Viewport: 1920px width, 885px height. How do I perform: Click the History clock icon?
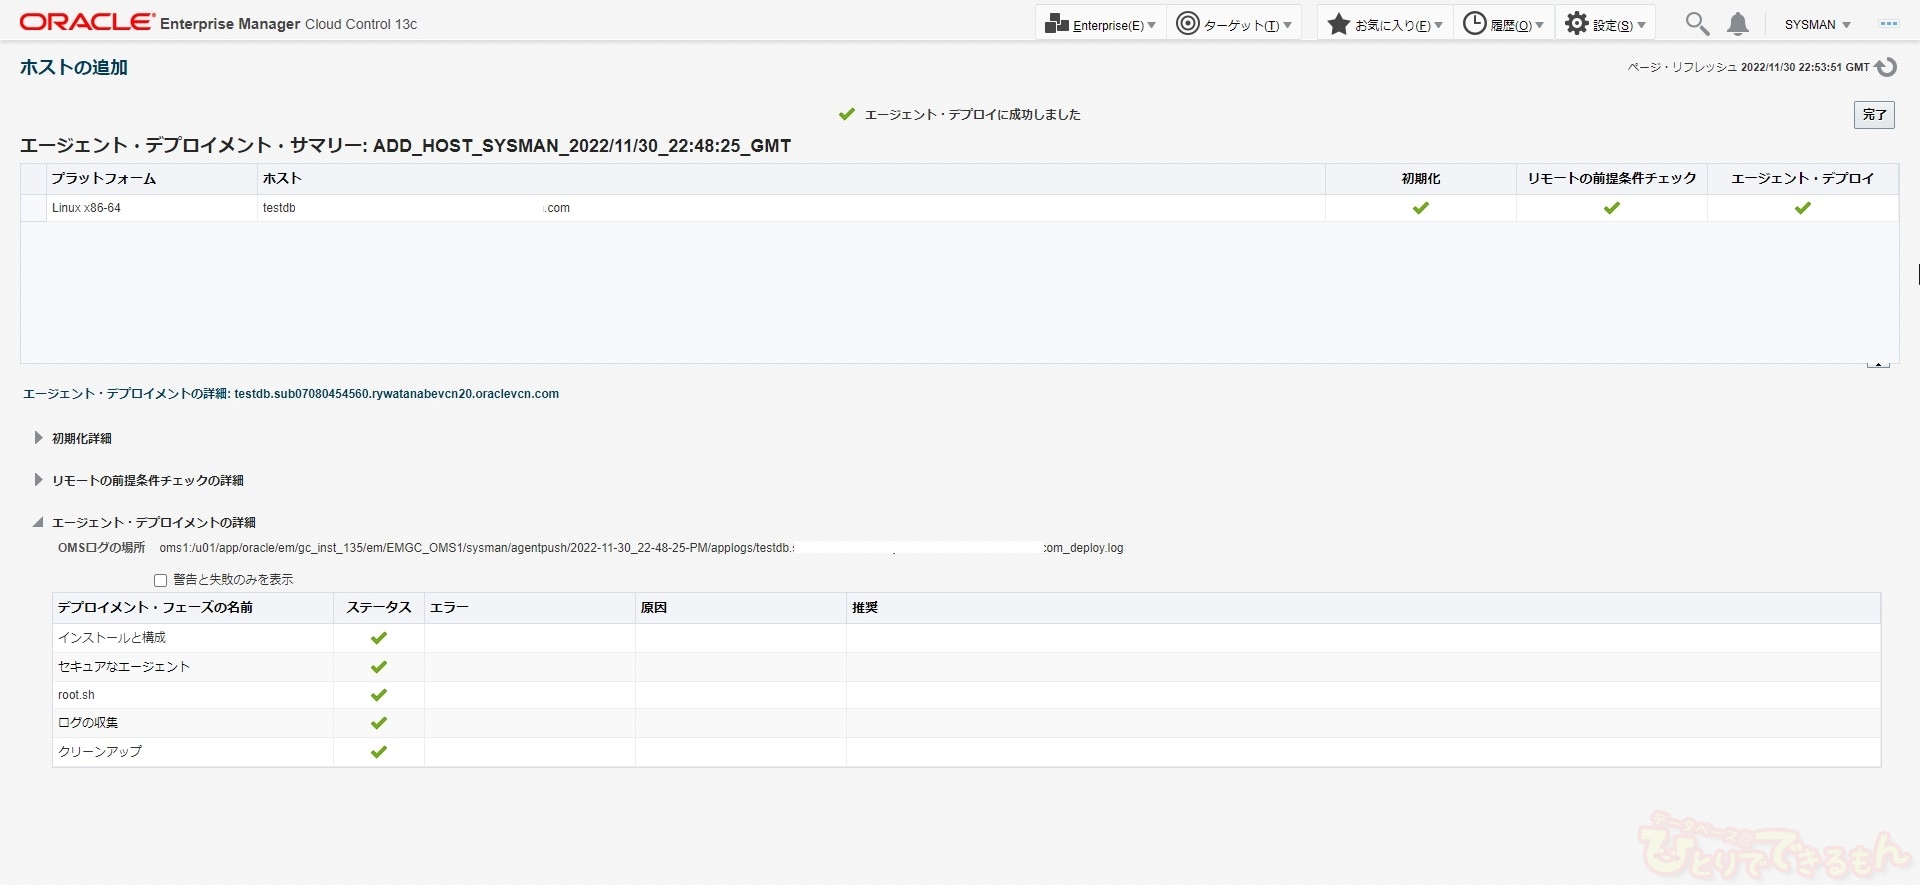[x=1474, y=24]
